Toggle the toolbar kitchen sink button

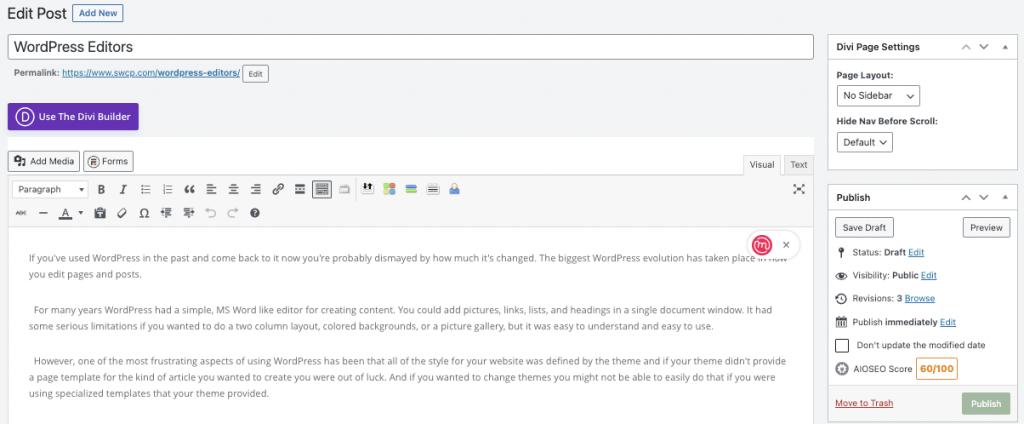tap(322, 189)
